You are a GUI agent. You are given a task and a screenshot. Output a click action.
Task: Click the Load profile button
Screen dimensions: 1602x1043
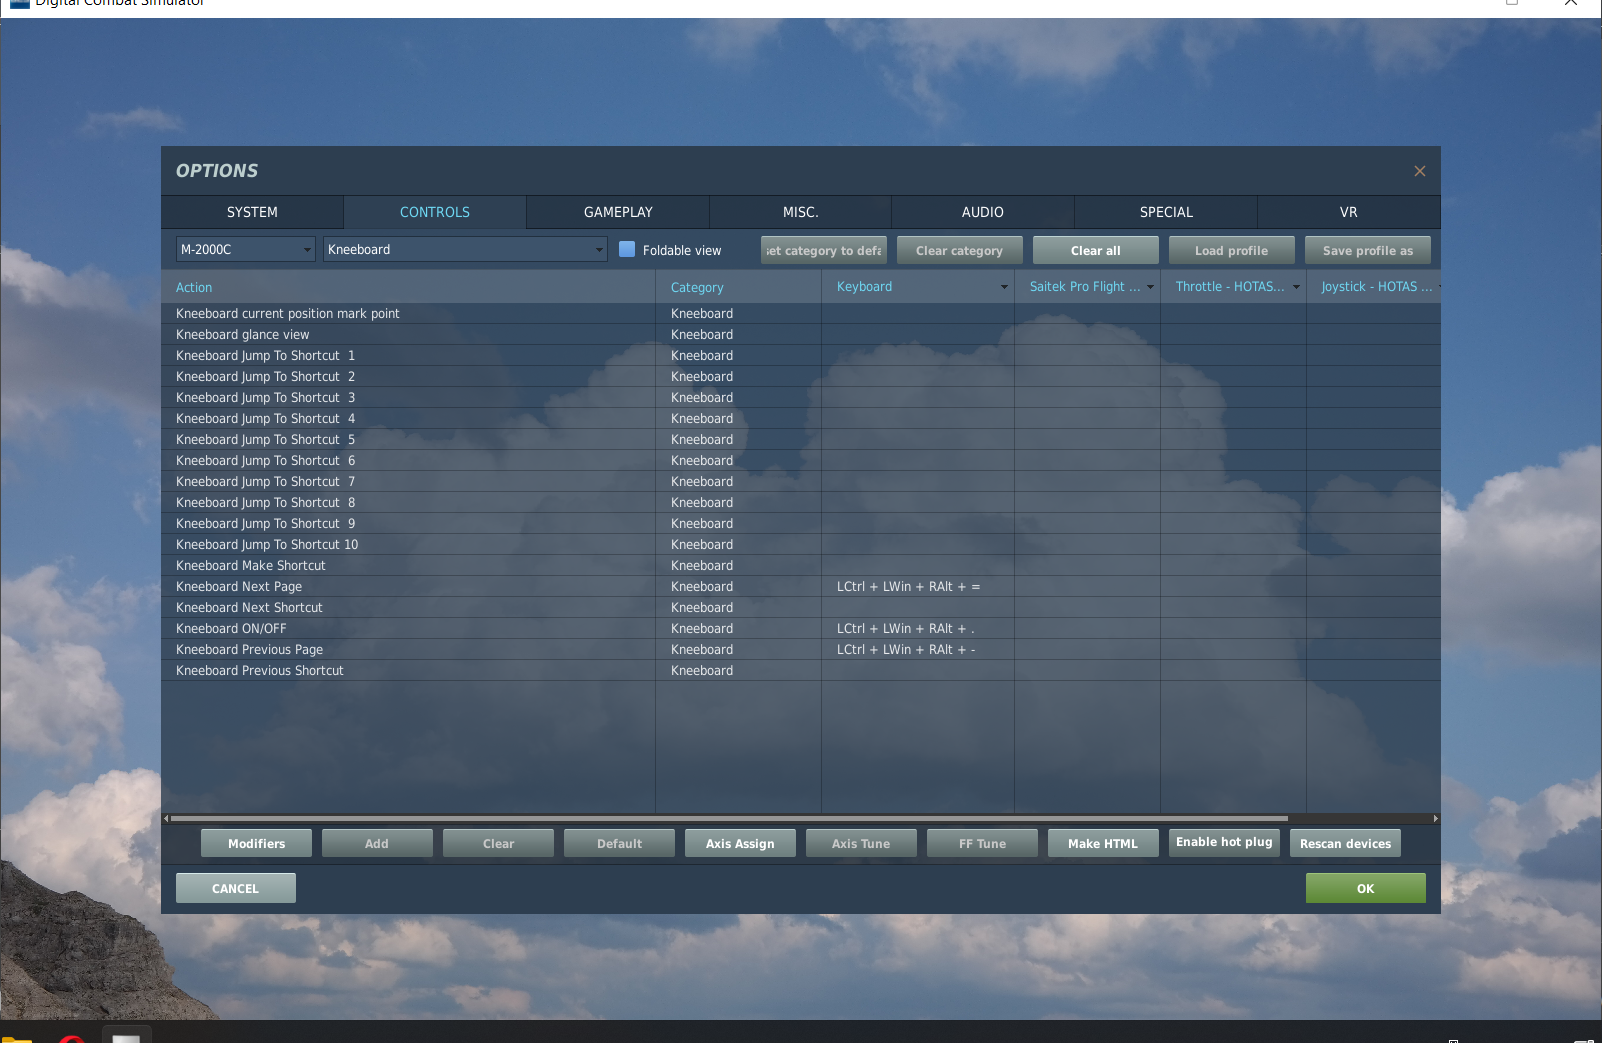coord(1232,250)
